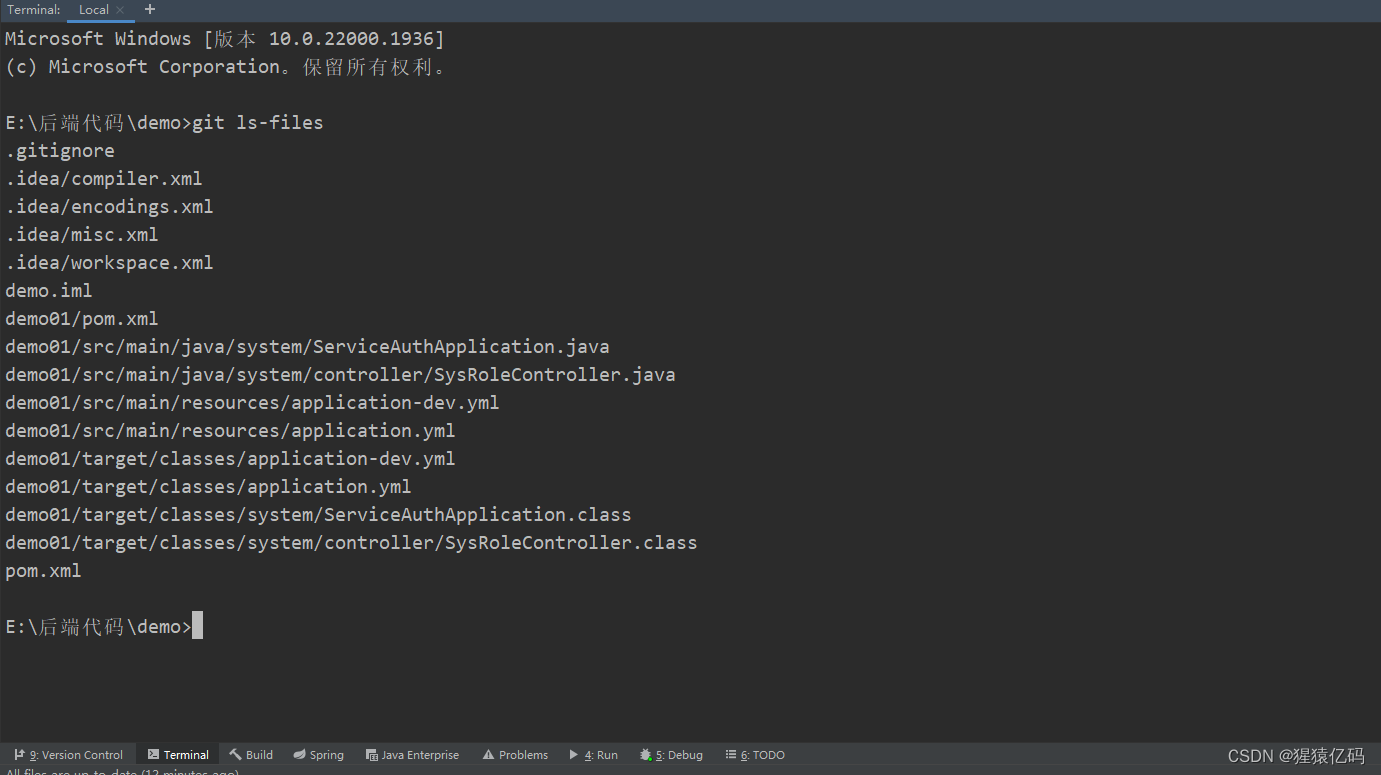Open the Debug tool window
Viewport: 1381px width, 775px height.
(671, 755)
